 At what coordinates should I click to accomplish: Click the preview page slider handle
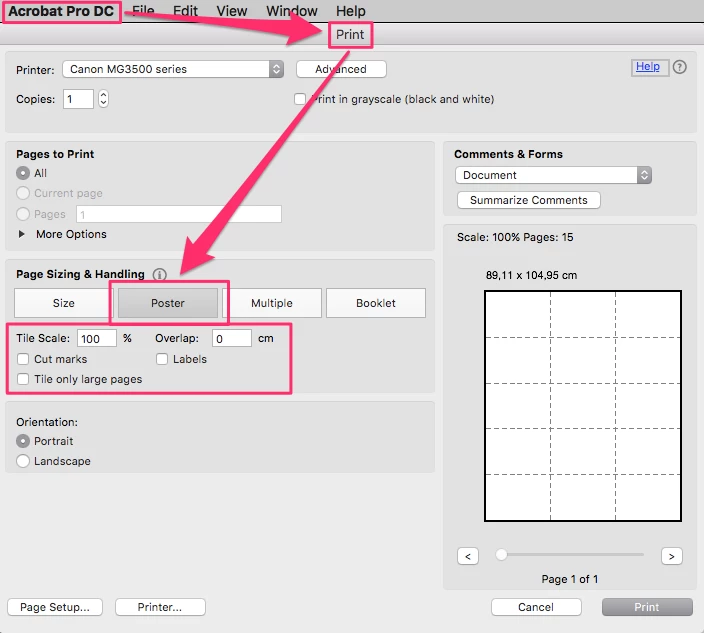point(502,555)
